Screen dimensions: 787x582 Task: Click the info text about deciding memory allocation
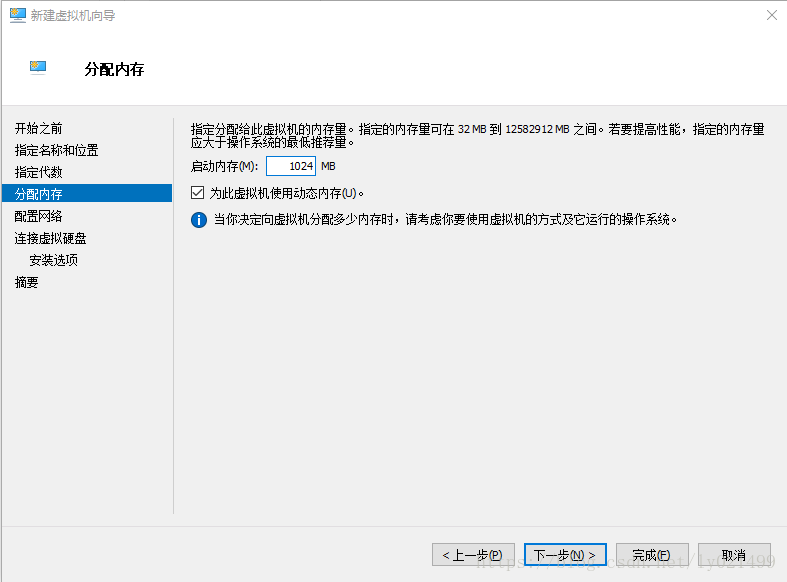coord(446,219)
